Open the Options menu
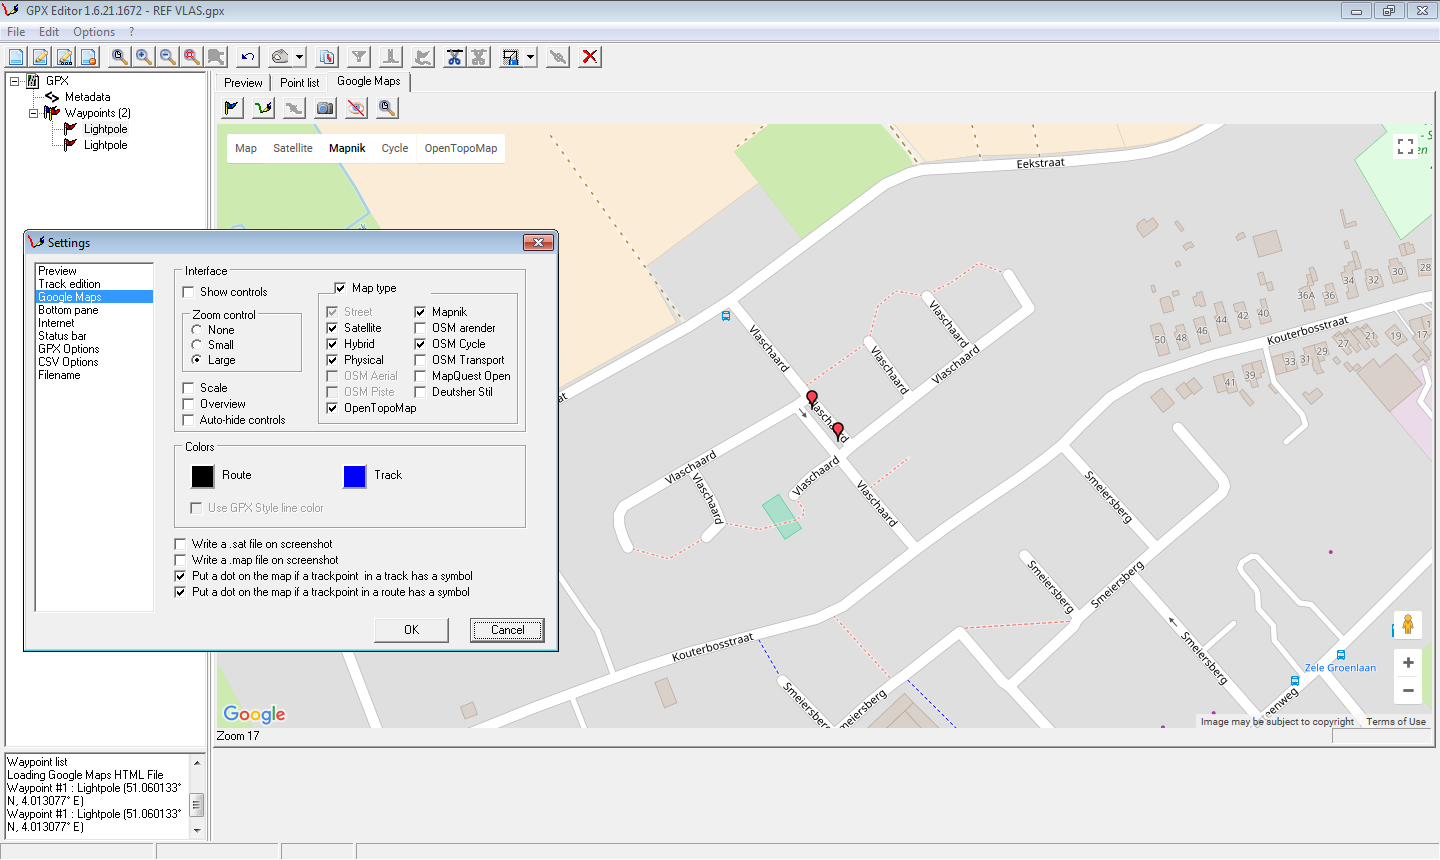 pyautogui.click(x=94, y=32)
